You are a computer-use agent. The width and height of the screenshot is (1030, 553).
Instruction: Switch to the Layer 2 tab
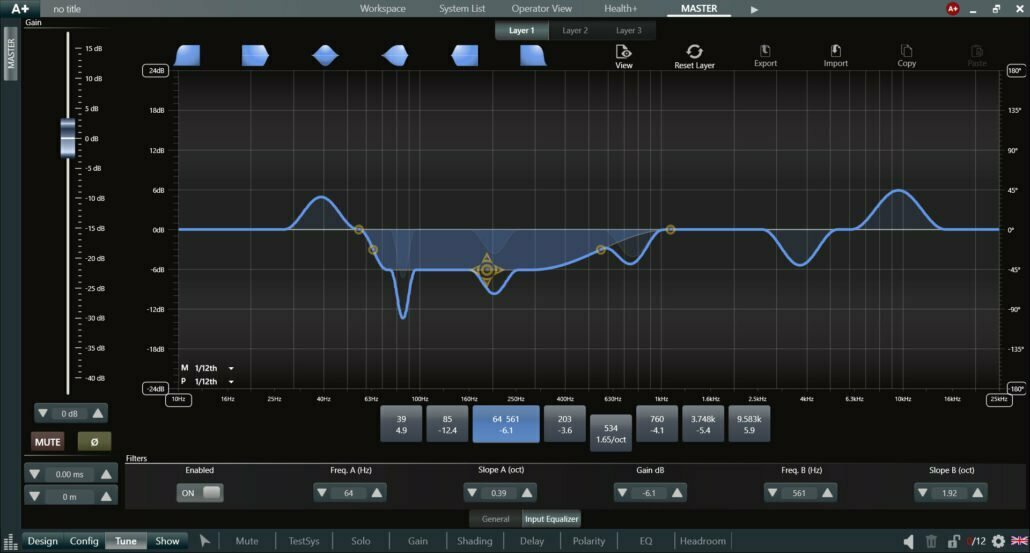(x=575, y=30)
